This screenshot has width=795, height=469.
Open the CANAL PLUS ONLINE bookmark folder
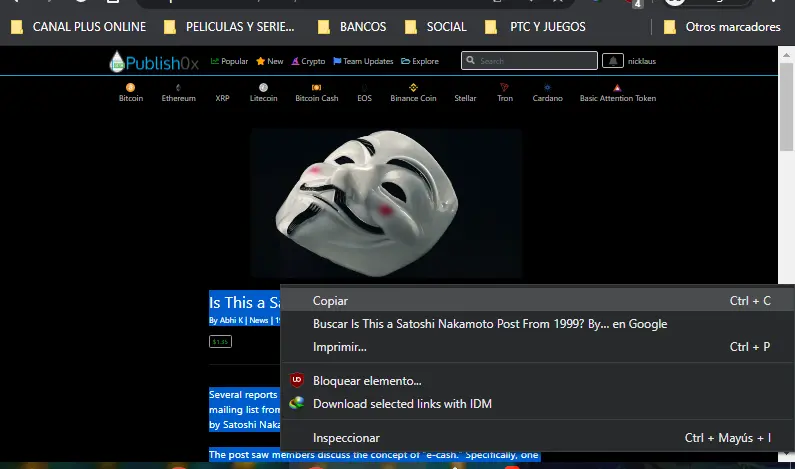click(79, 27)
